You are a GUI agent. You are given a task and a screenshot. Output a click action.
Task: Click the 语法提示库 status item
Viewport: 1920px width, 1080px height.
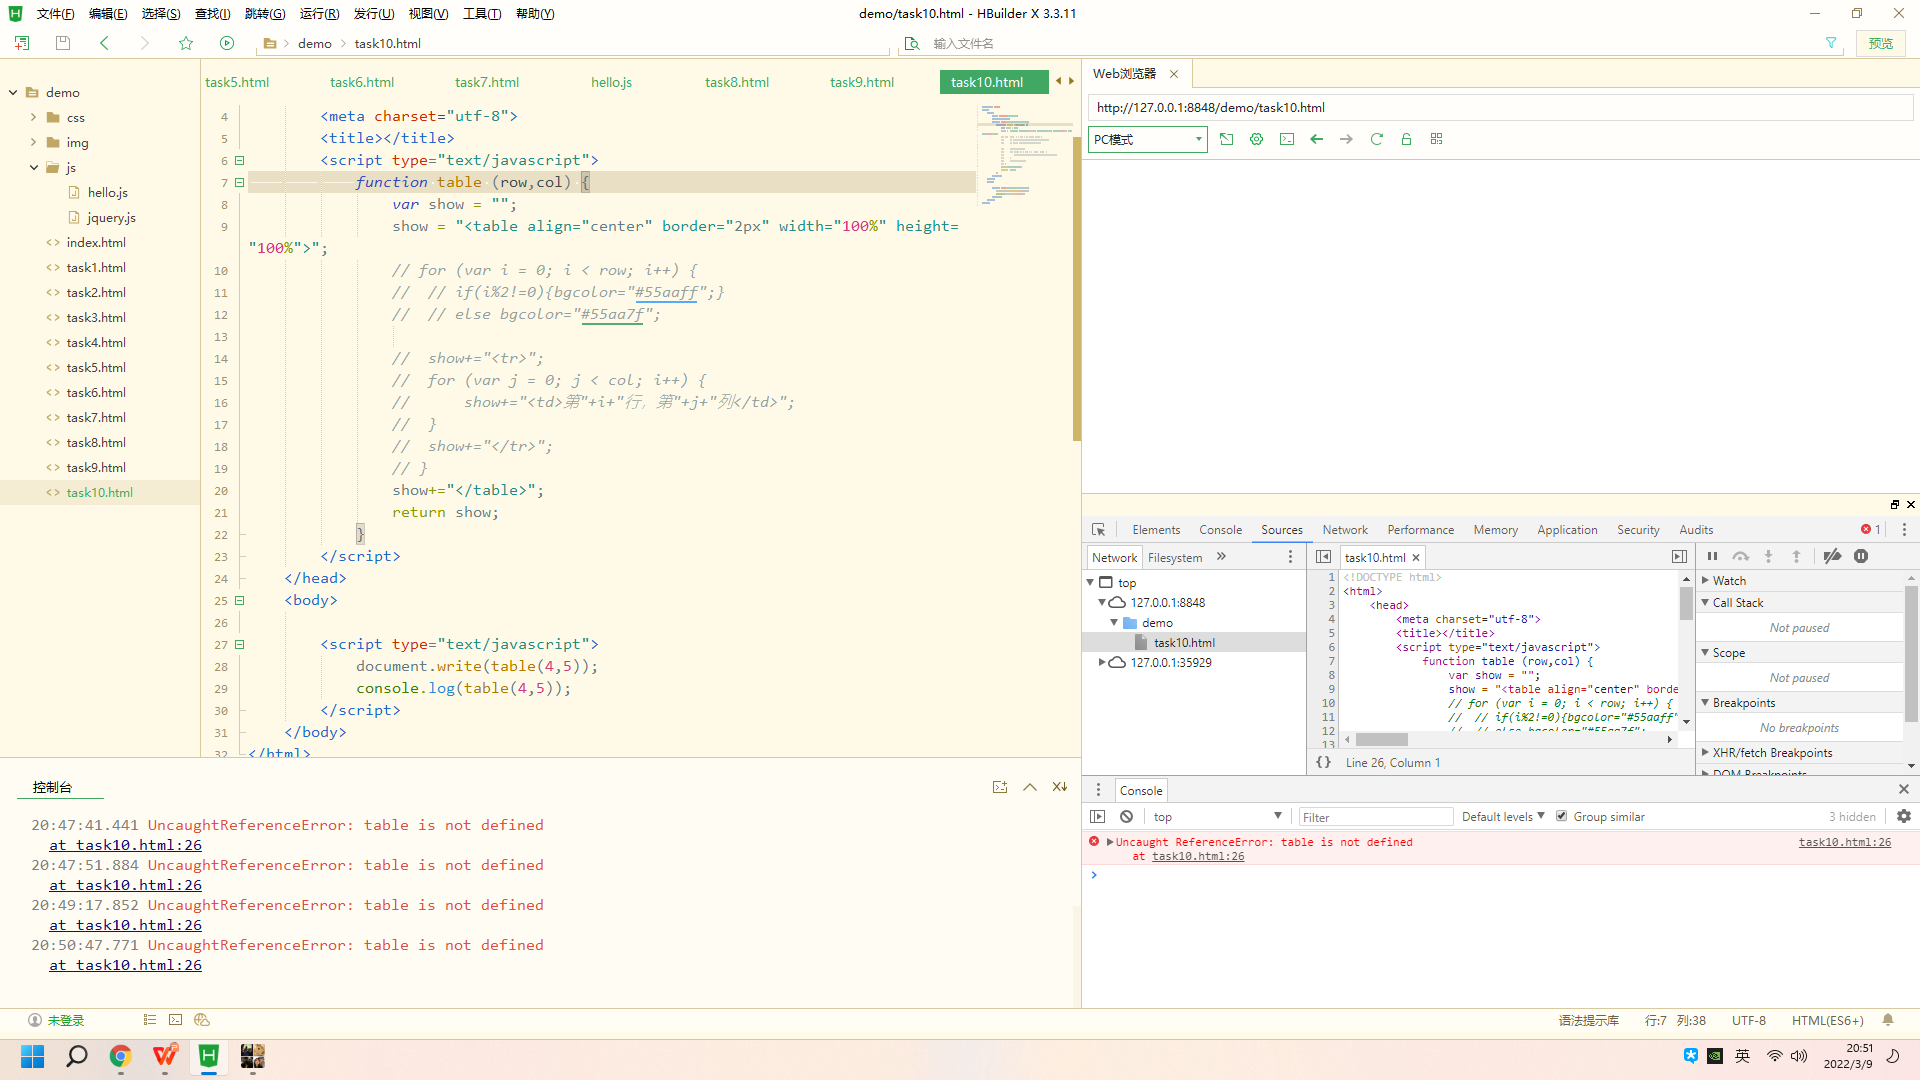click(x=1588, y=1021)
